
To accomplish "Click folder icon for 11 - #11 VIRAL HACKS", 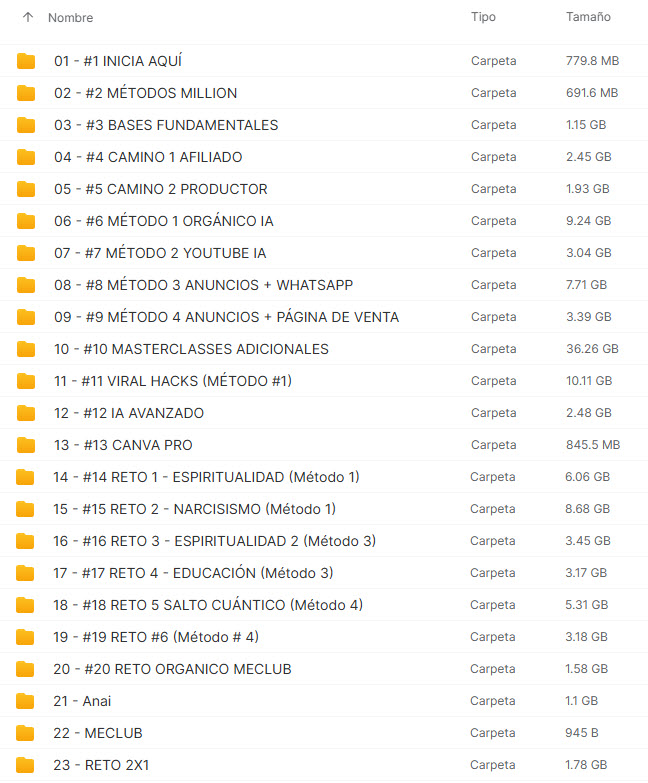I will click(26, 381).
